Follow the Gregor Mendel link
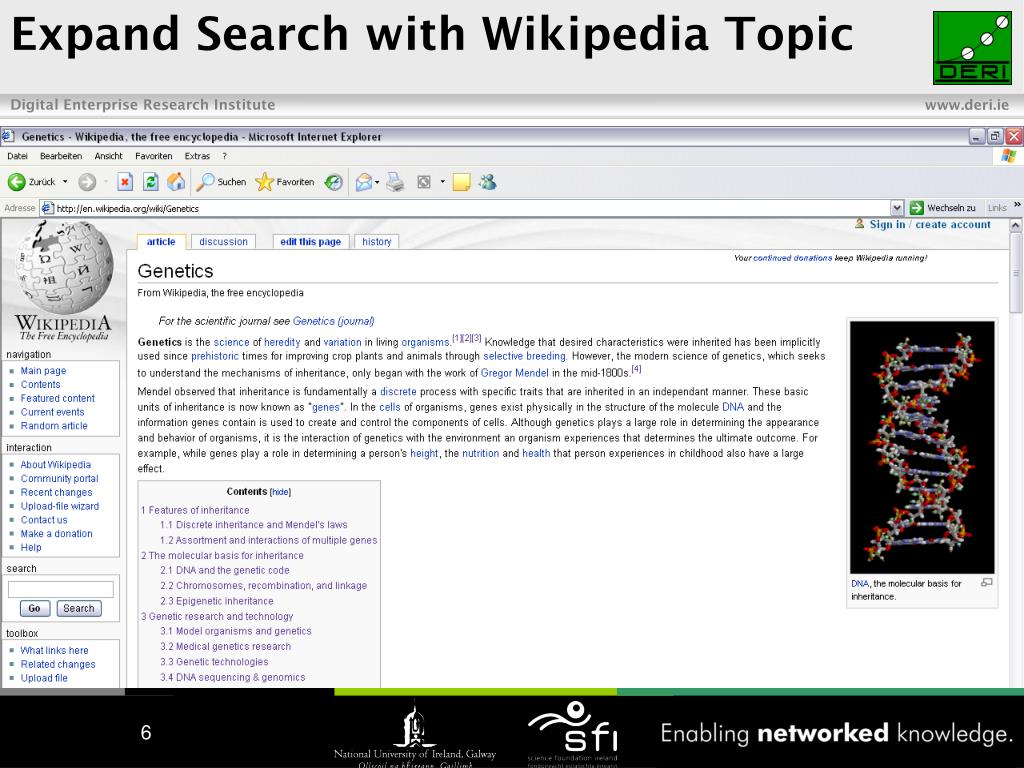The height and width of the screenshot is (768, 1024). click(515, 373)
